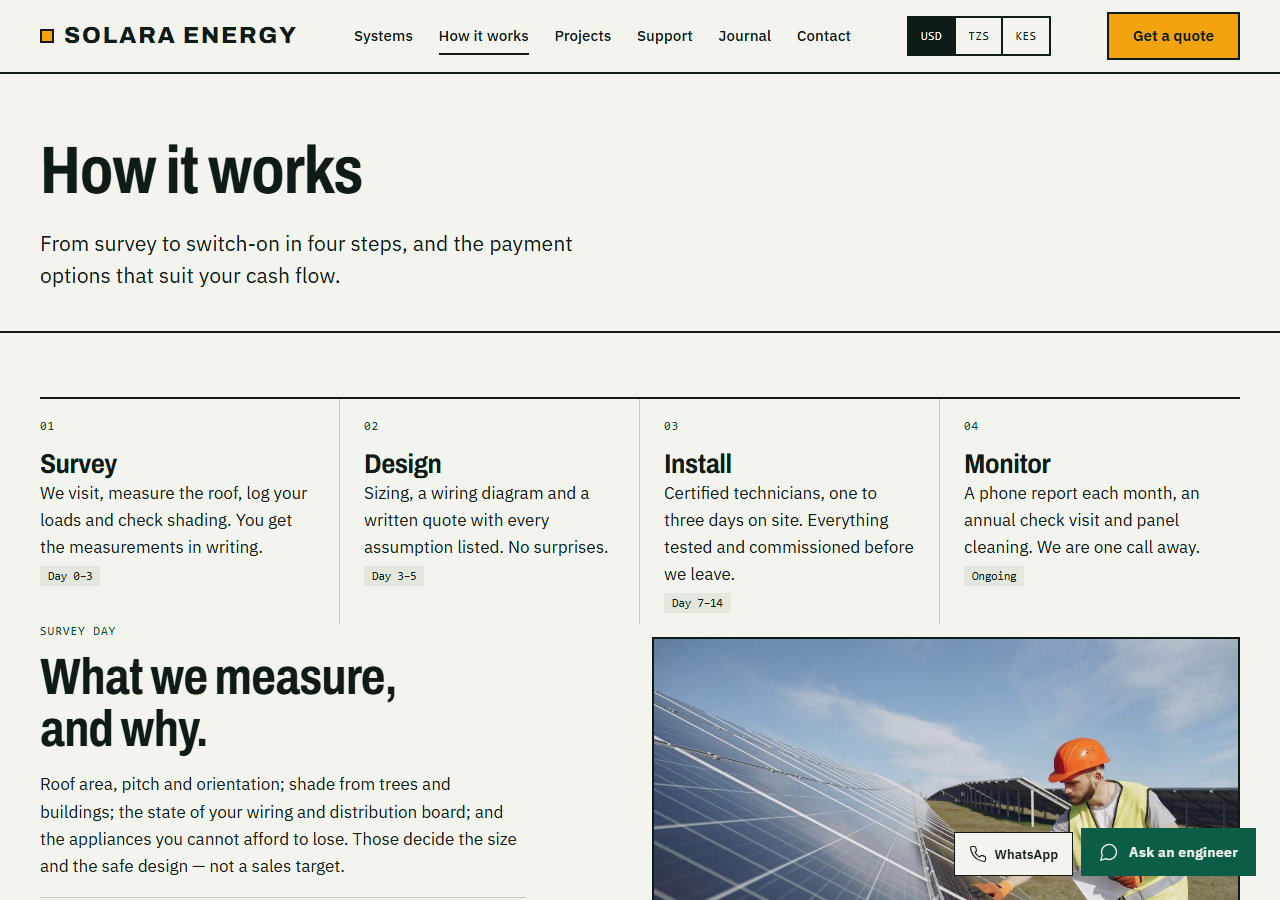1280x900 pixels.
Task: Click the 'We visit, measure the roof' description
Action: [174, 520]
